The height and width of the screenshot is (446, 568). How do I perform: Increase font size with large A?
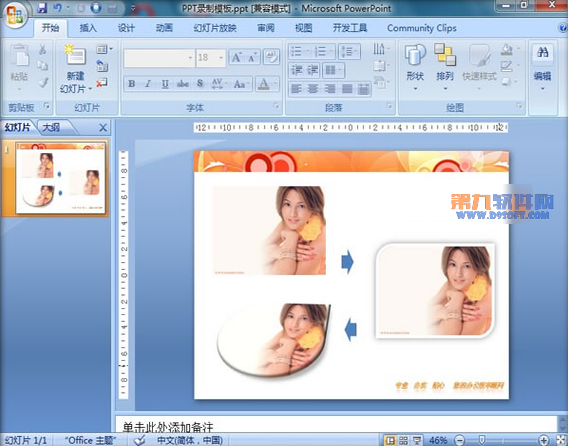[237, 57]
